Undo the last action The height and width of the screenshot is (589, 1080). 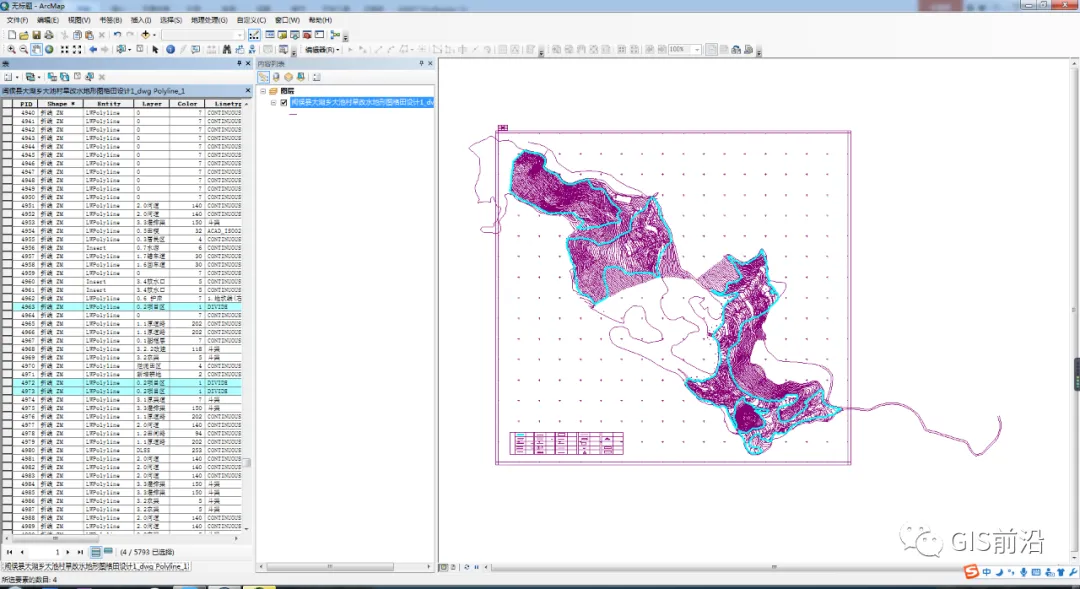coord(117,34)
